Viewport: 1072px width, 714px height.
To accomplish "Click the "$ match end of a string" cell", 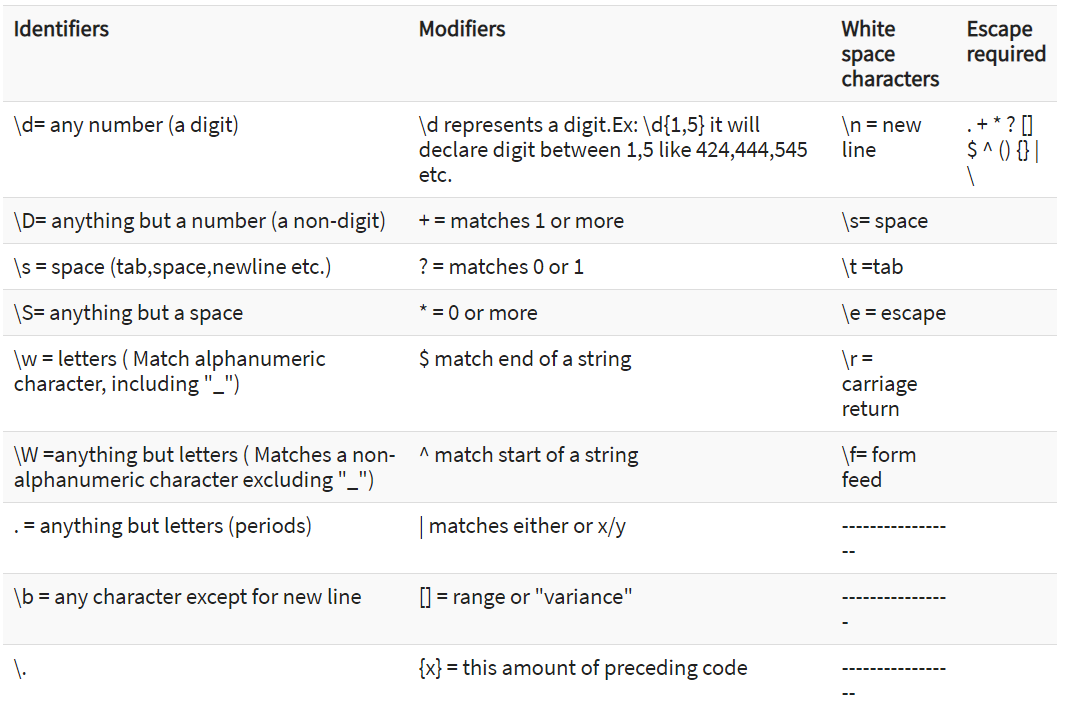I will 525,359.
